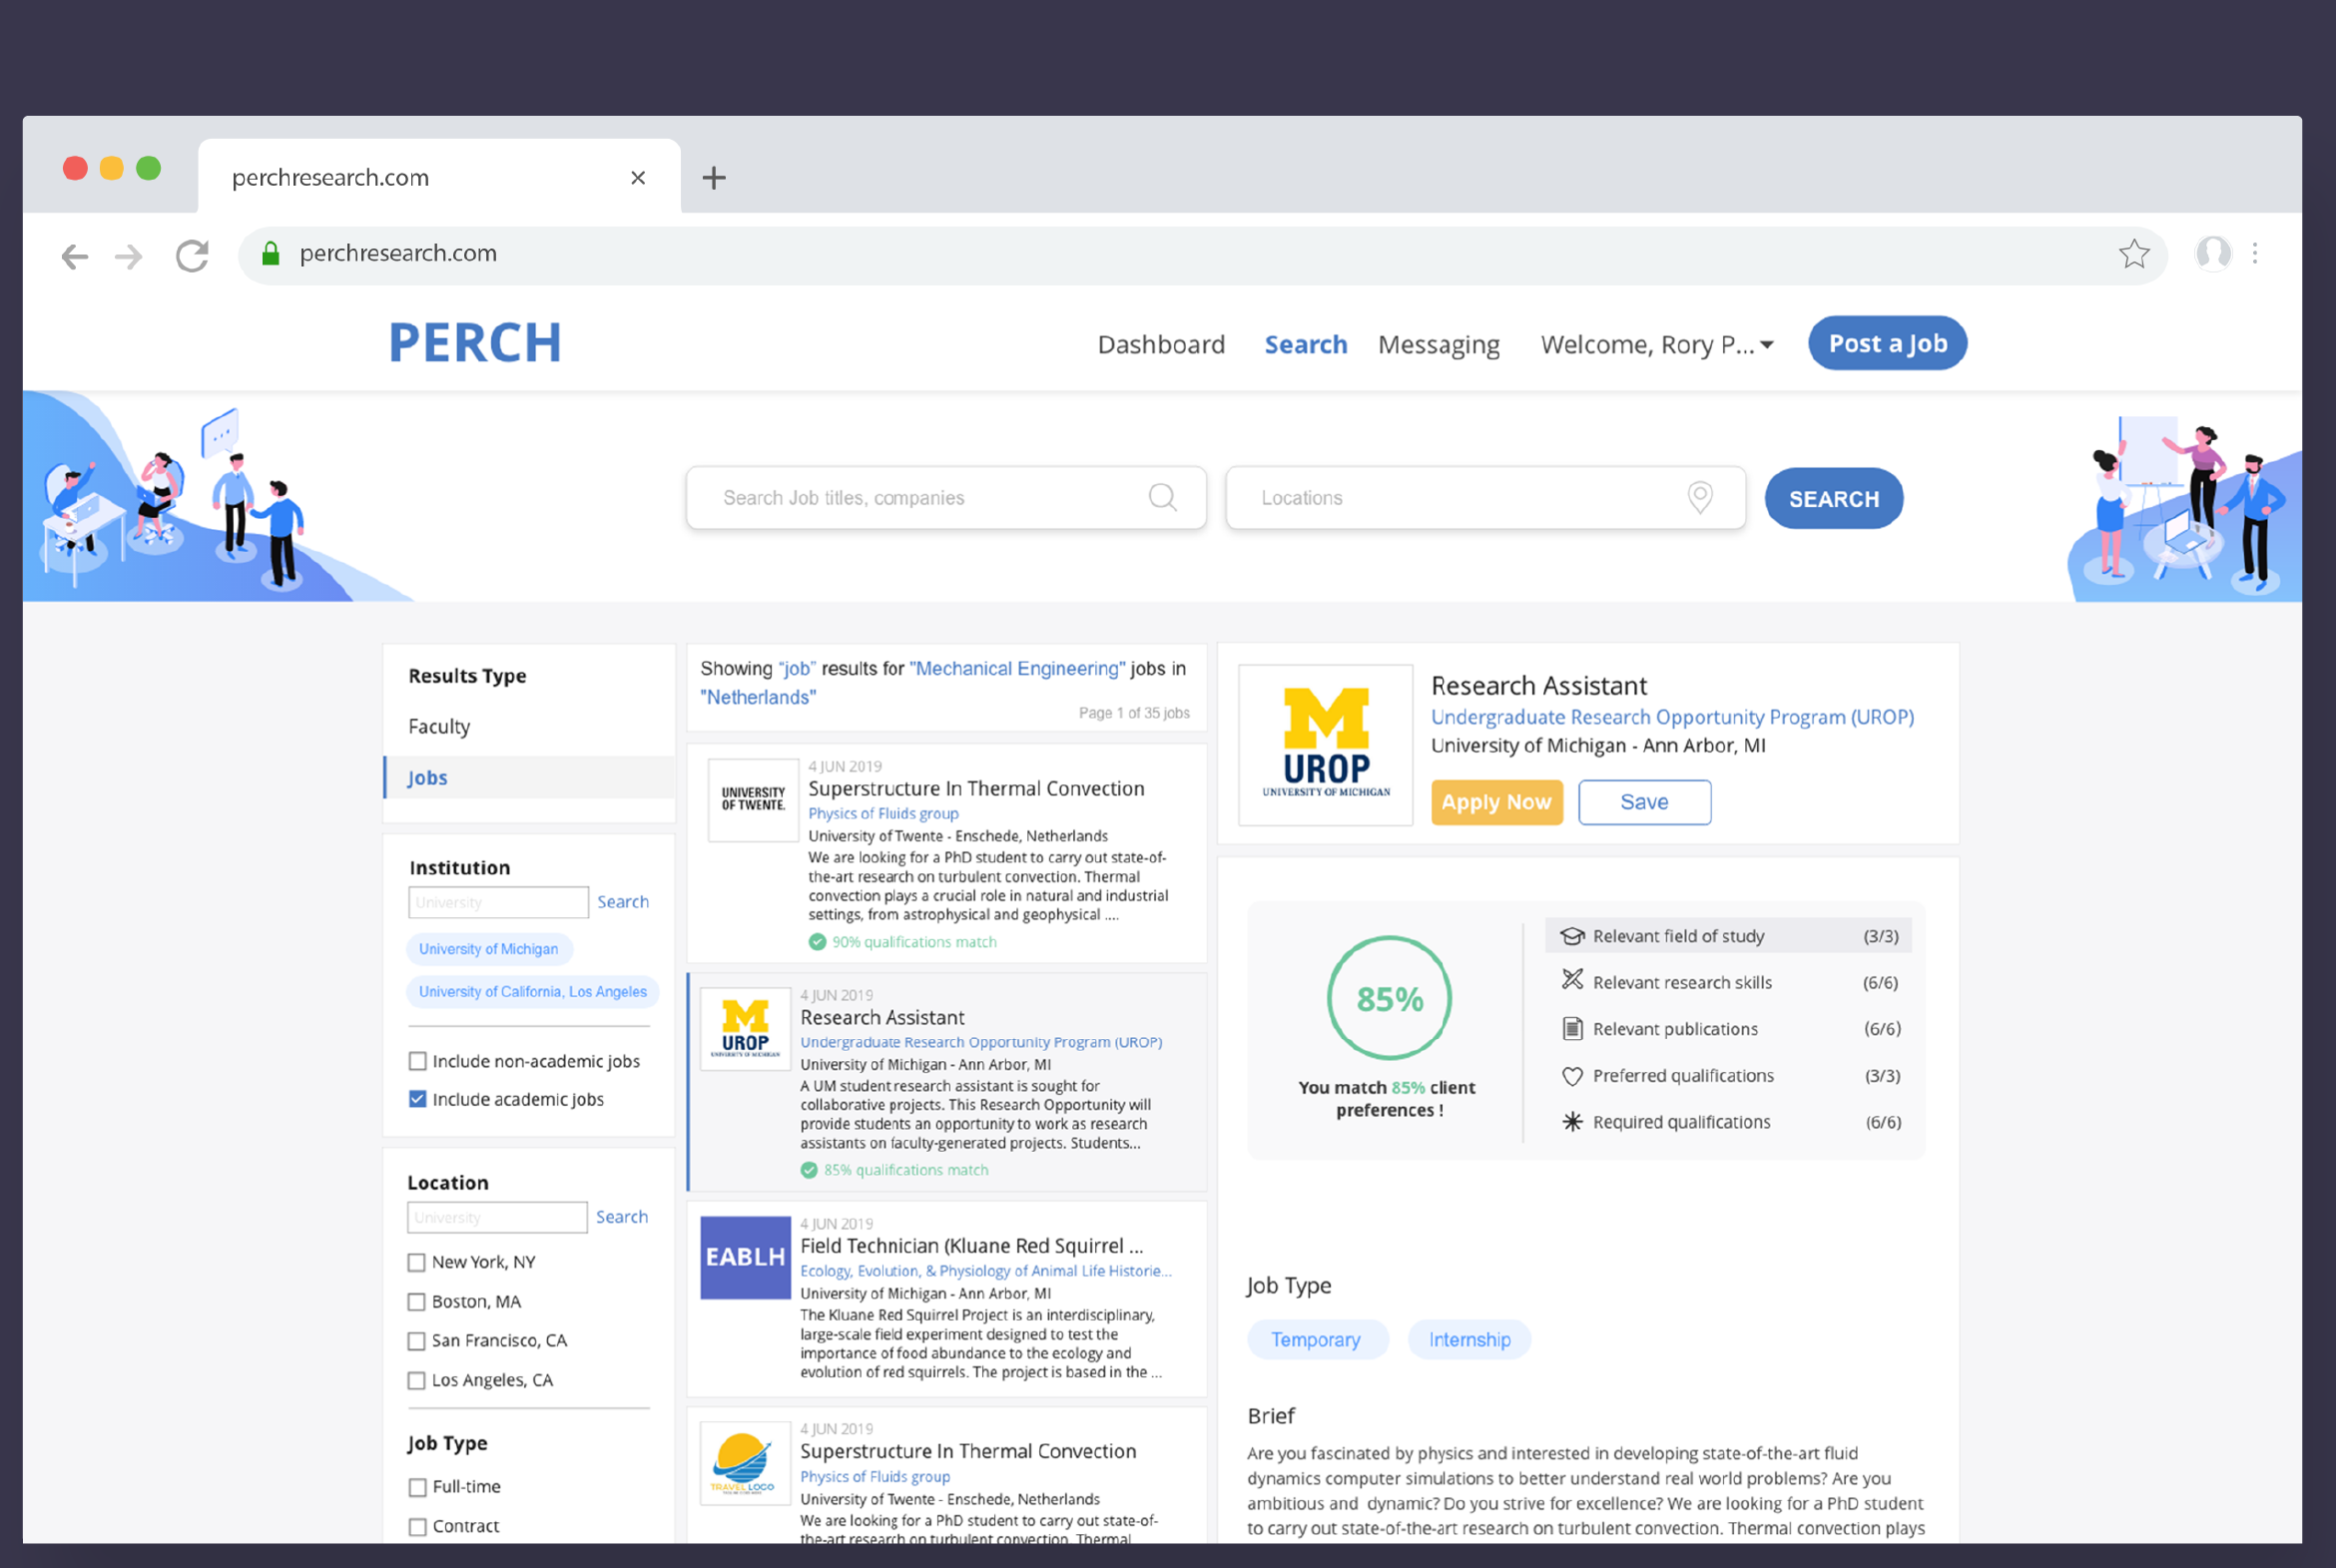
Task: Go back with browser back arrow
Action: click(x=75, y=257)
